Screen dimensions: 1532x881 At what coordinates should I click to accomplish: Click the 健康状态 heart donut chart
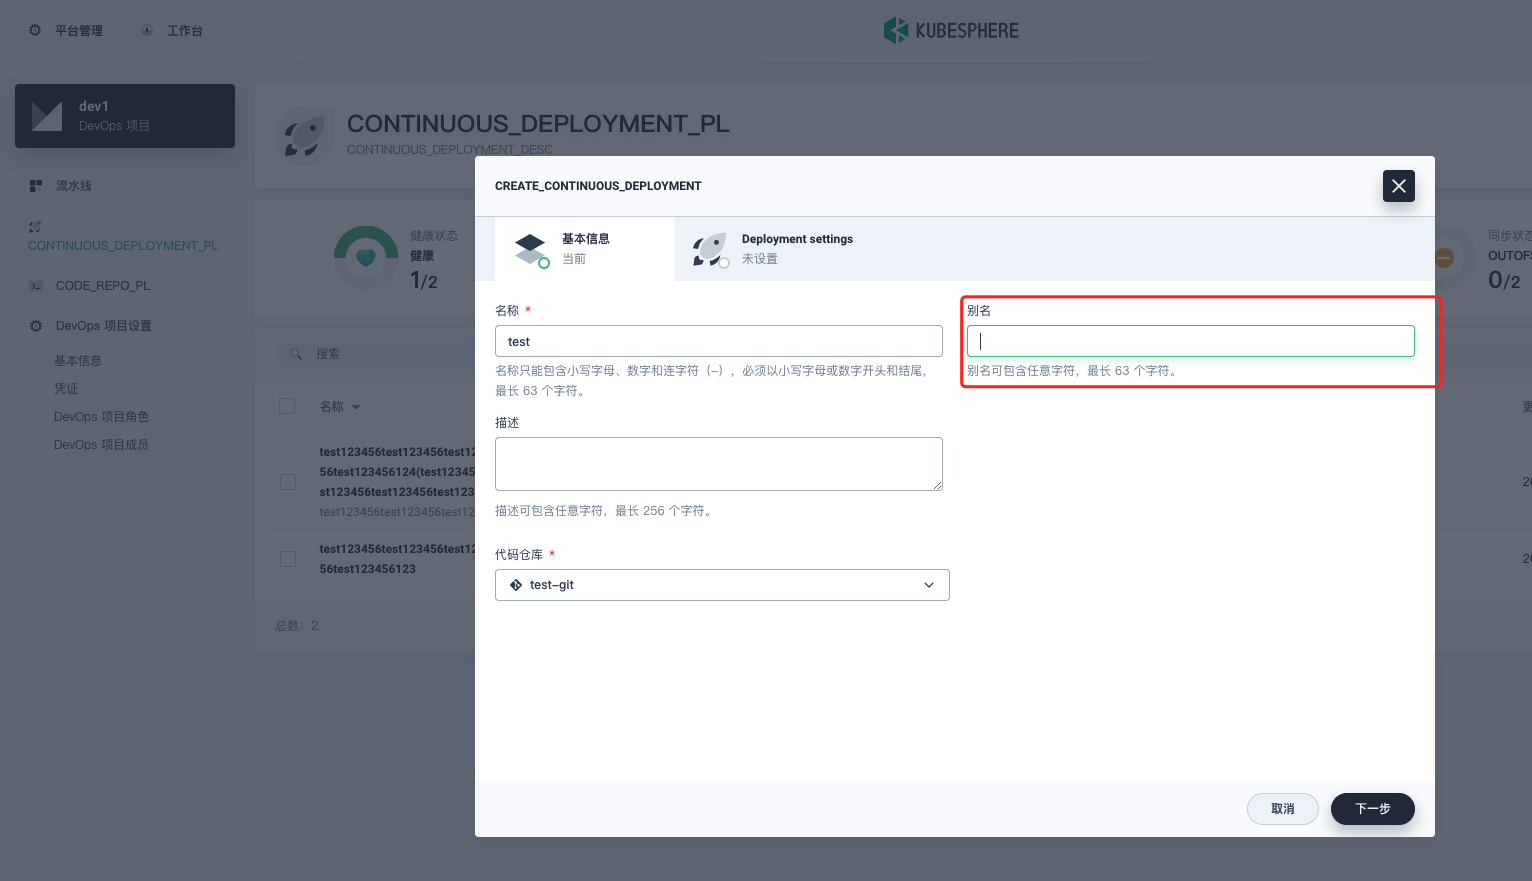[x=366, y=258]
